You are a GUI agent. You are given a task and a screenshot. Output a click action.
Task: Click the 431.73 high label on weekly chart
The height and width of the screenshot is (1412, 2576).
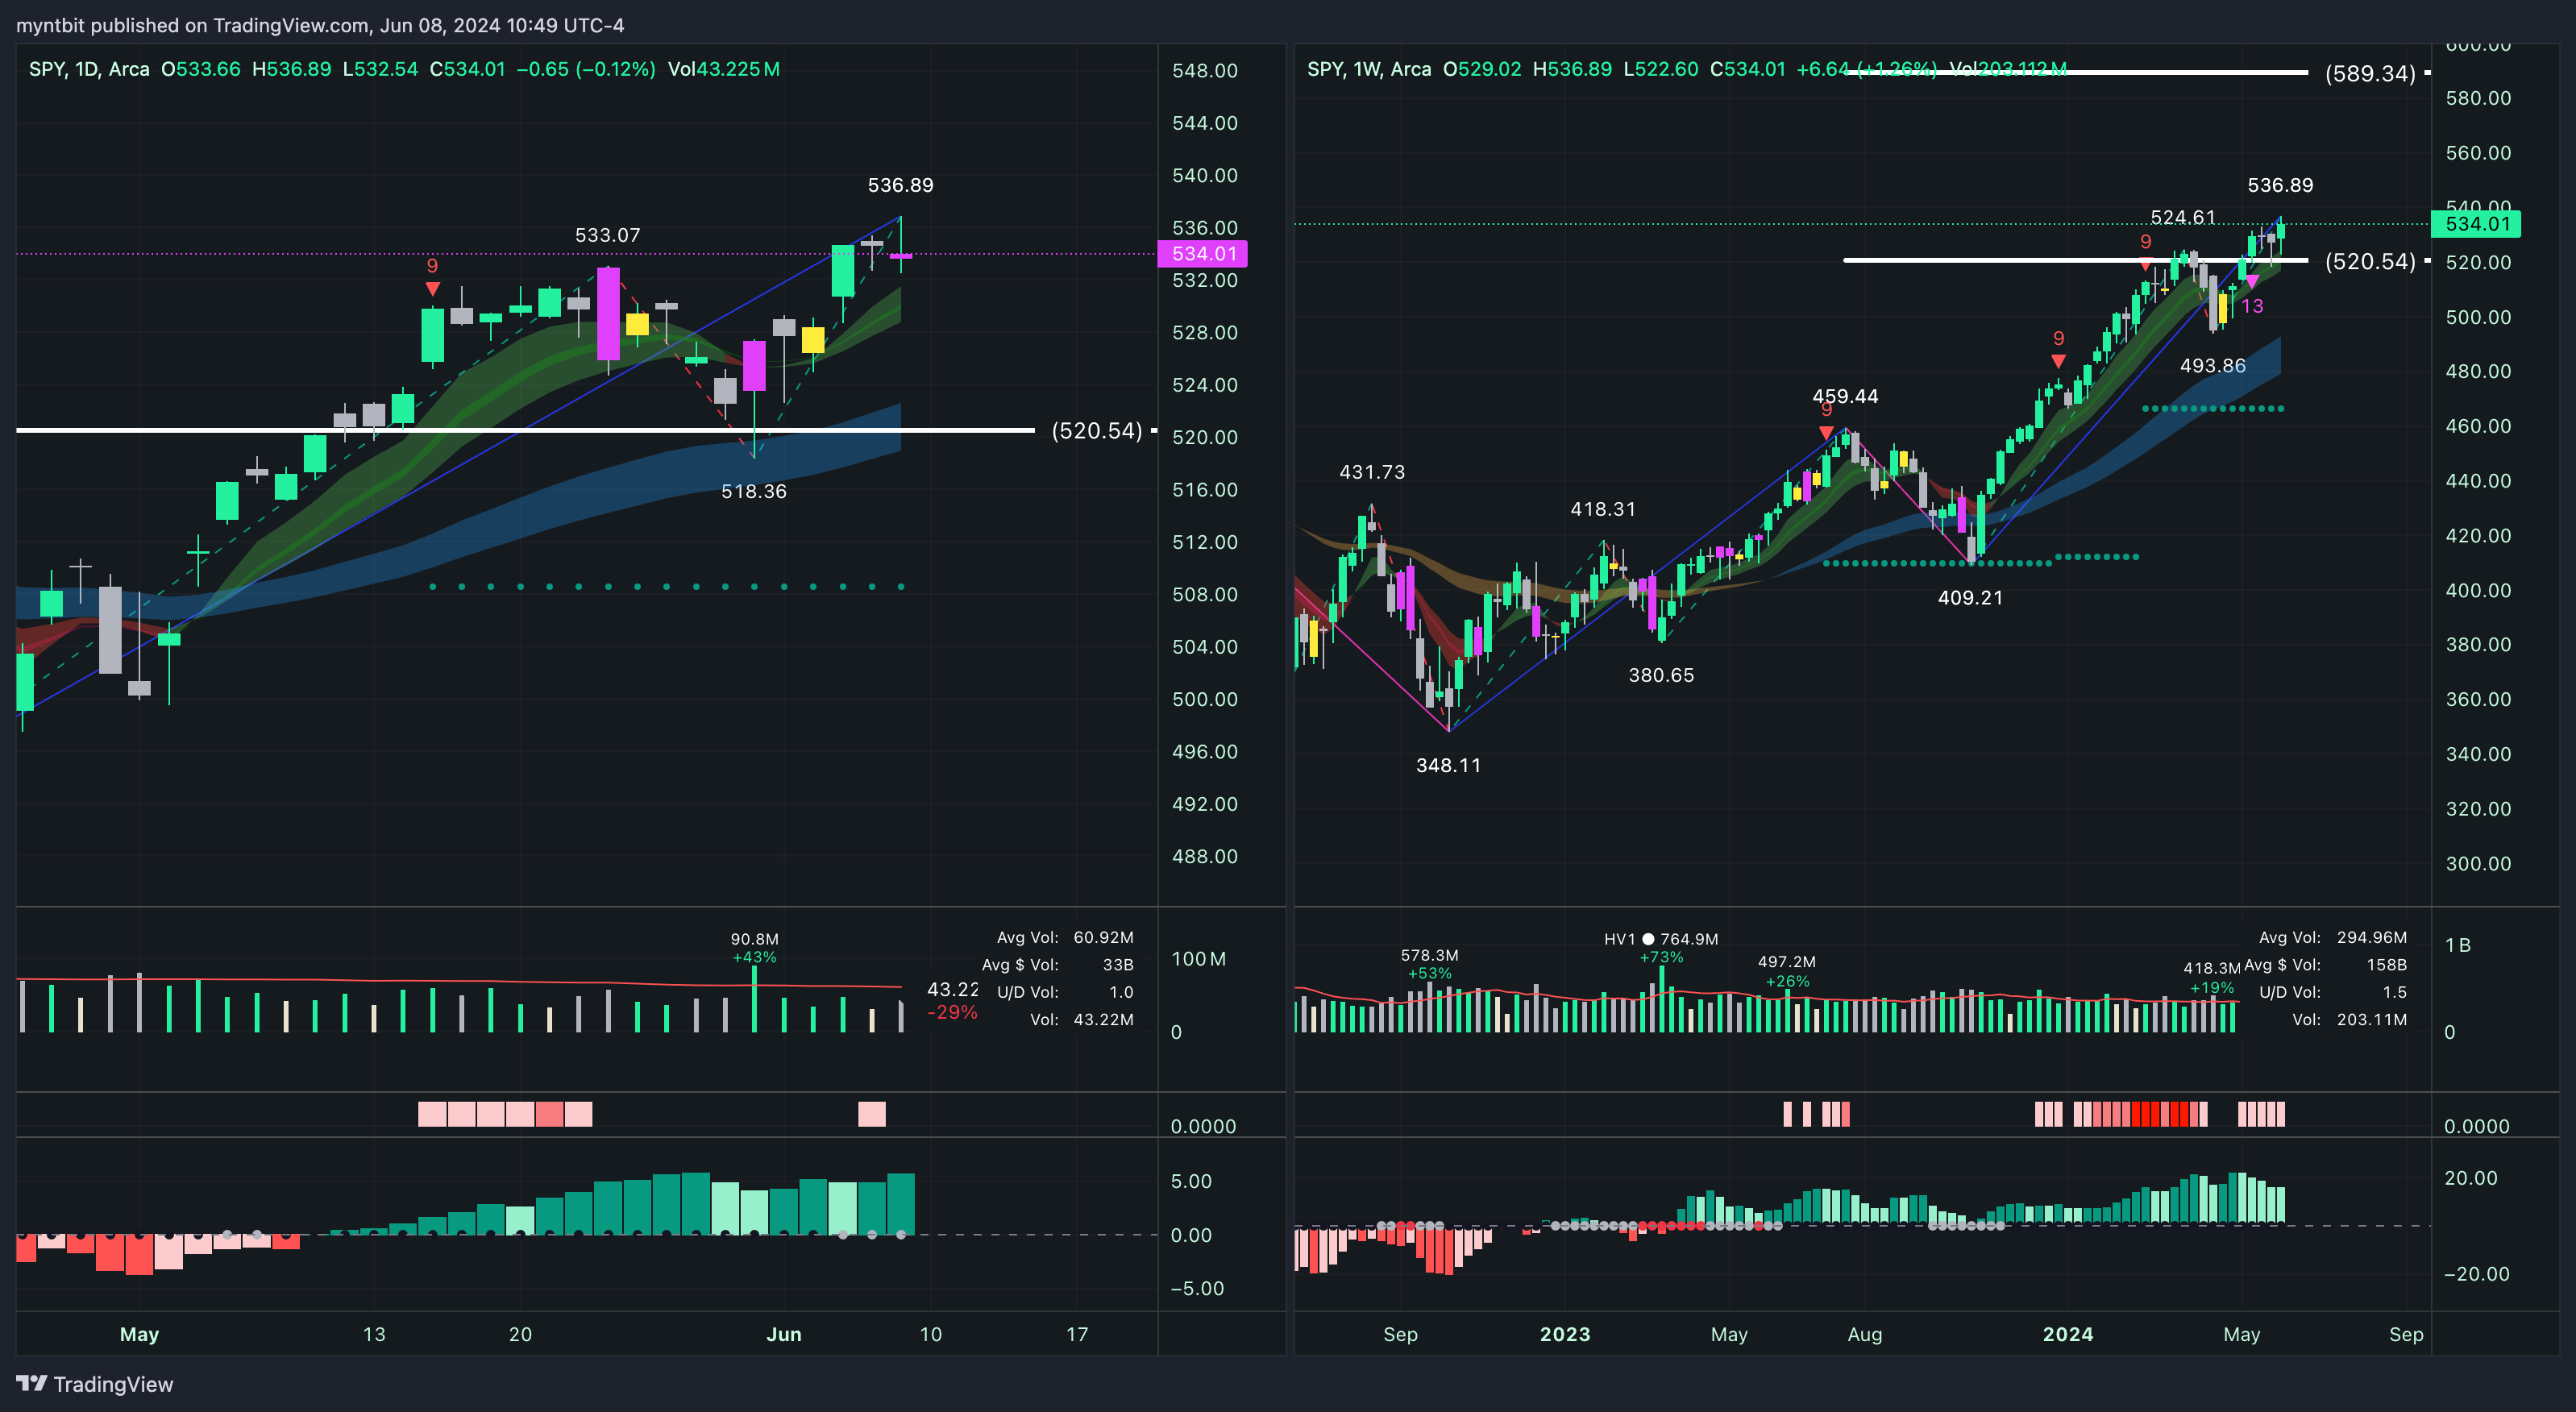[x=1372, y=472]
